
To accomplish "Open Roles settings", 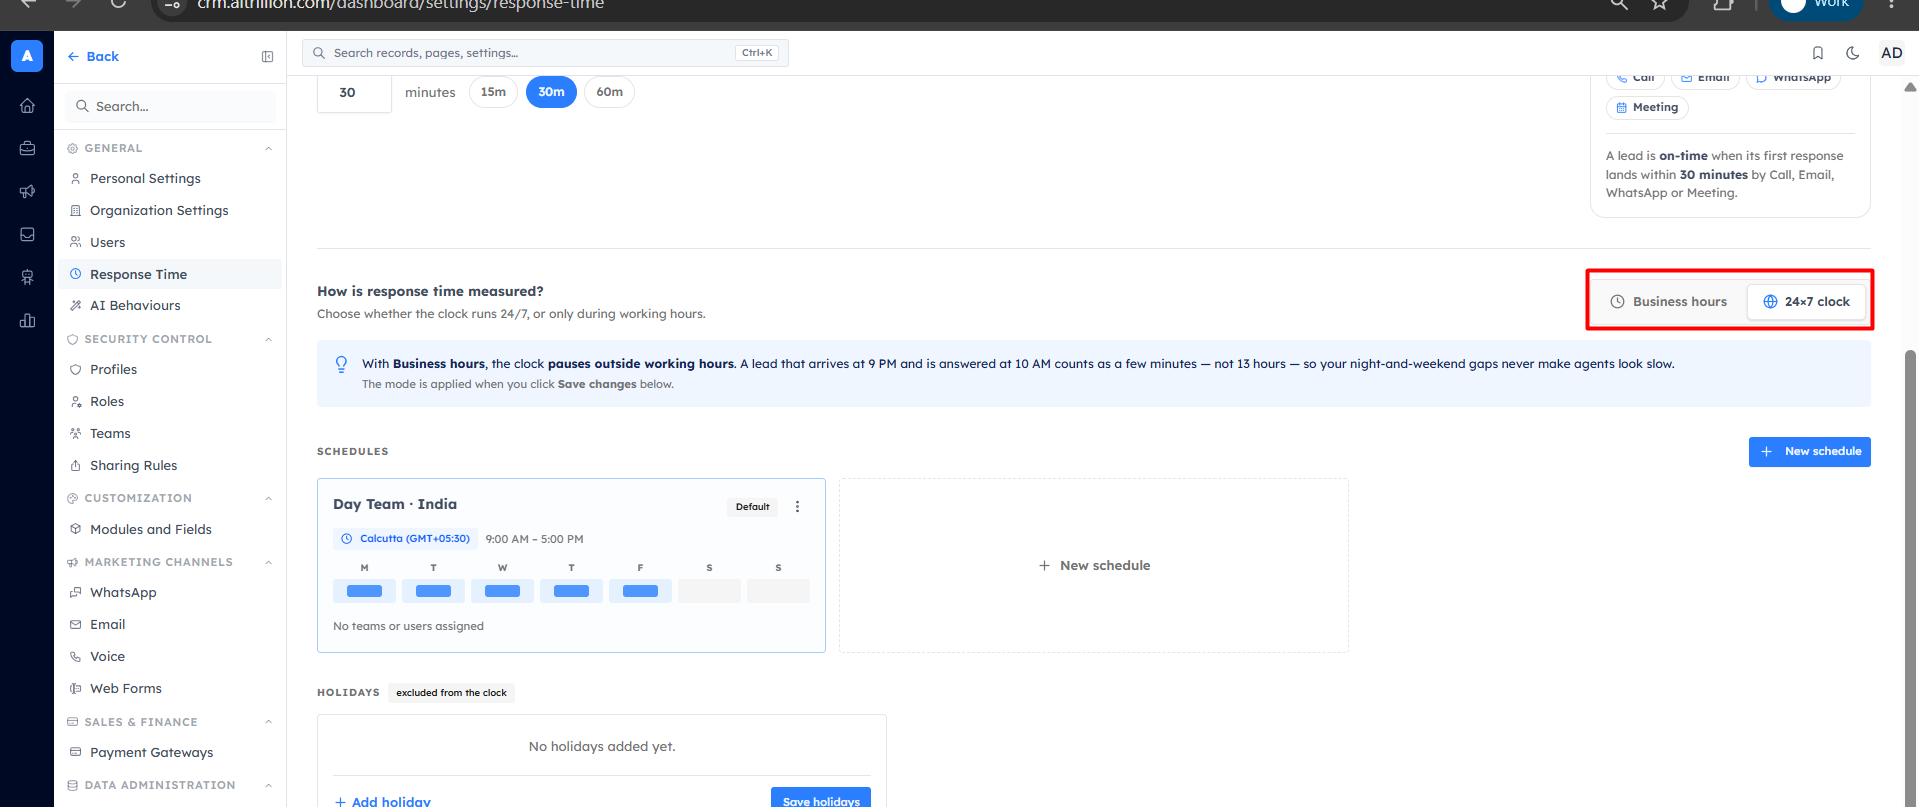I will click(x=170, y=402).
